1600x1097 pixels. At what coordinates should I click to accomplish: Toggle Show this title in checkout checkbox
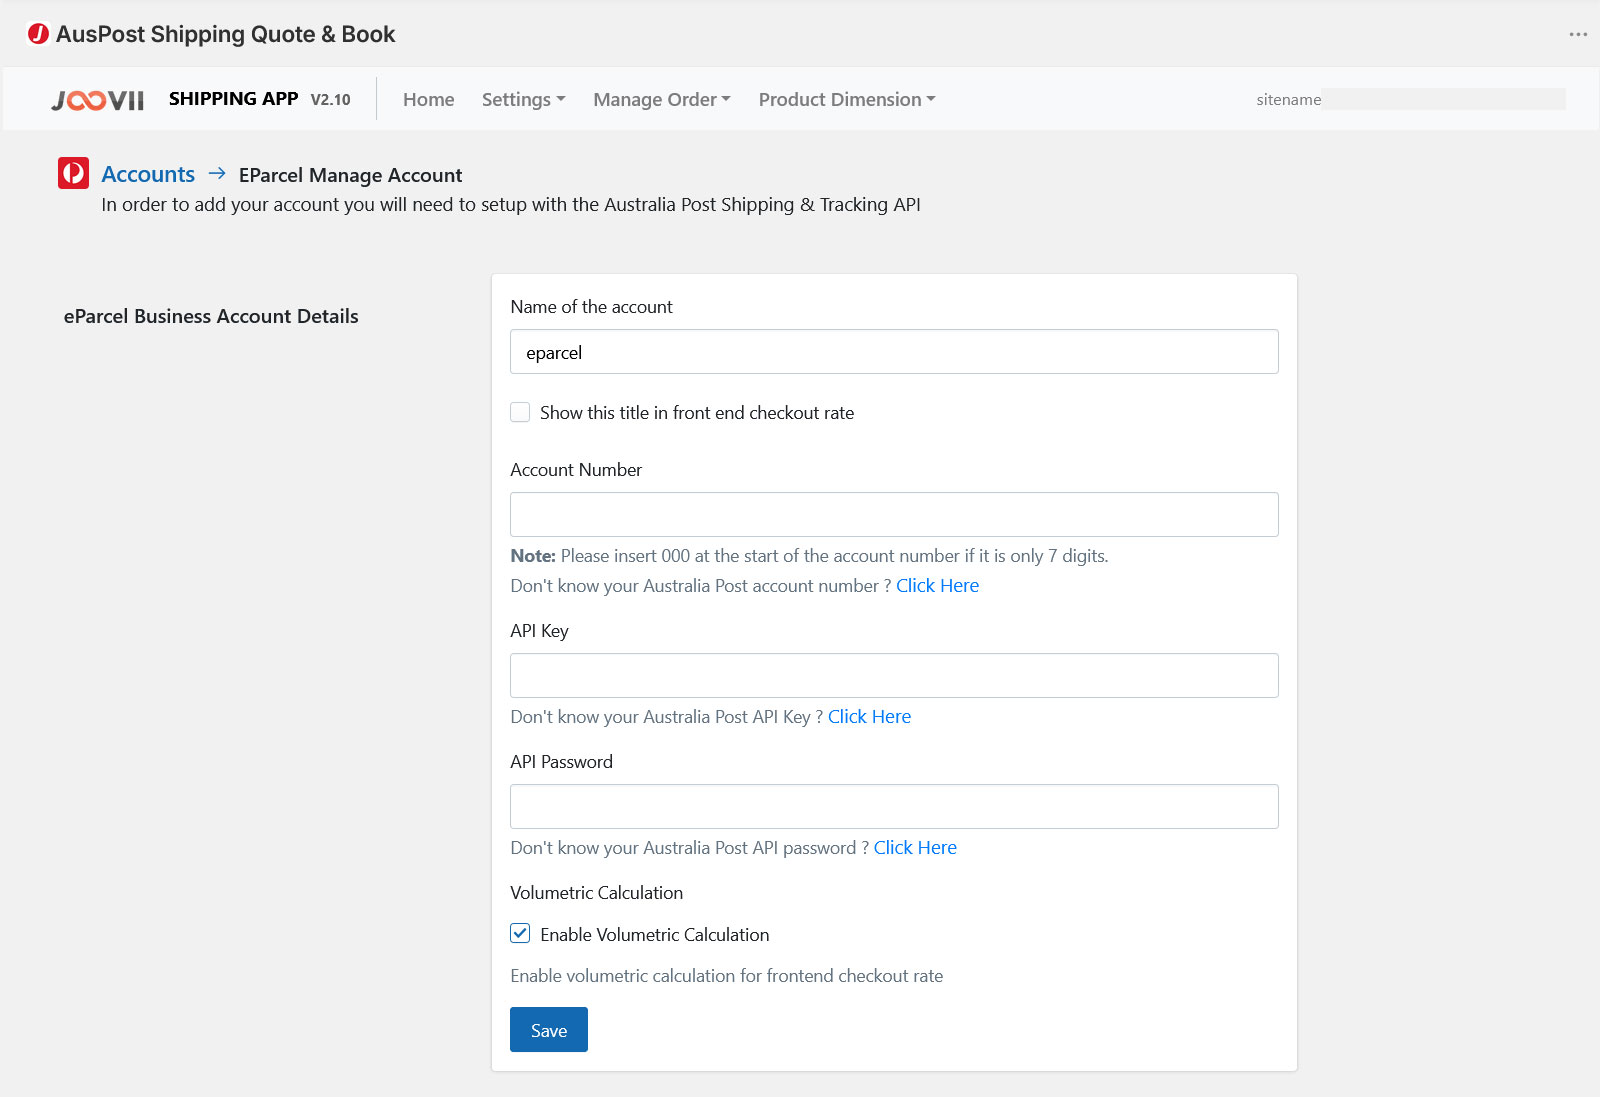click(520, 412)
